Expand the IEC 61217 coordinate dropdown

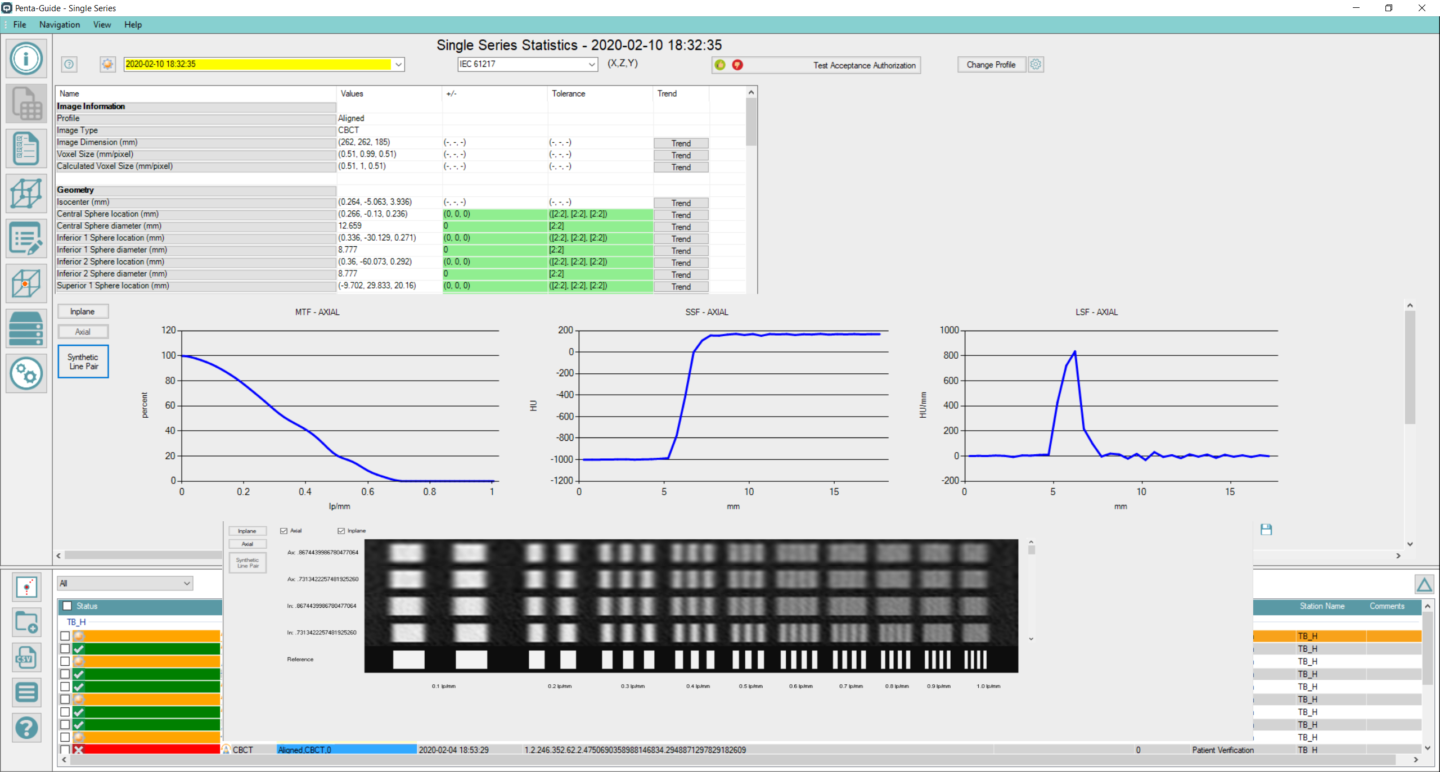pos(591,65)
